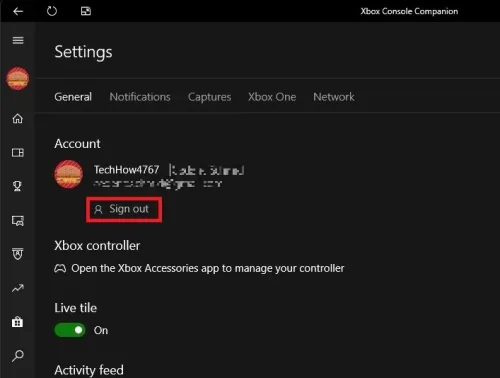
Task: Select the General settings tab
Action: click(x=73, y=97)
